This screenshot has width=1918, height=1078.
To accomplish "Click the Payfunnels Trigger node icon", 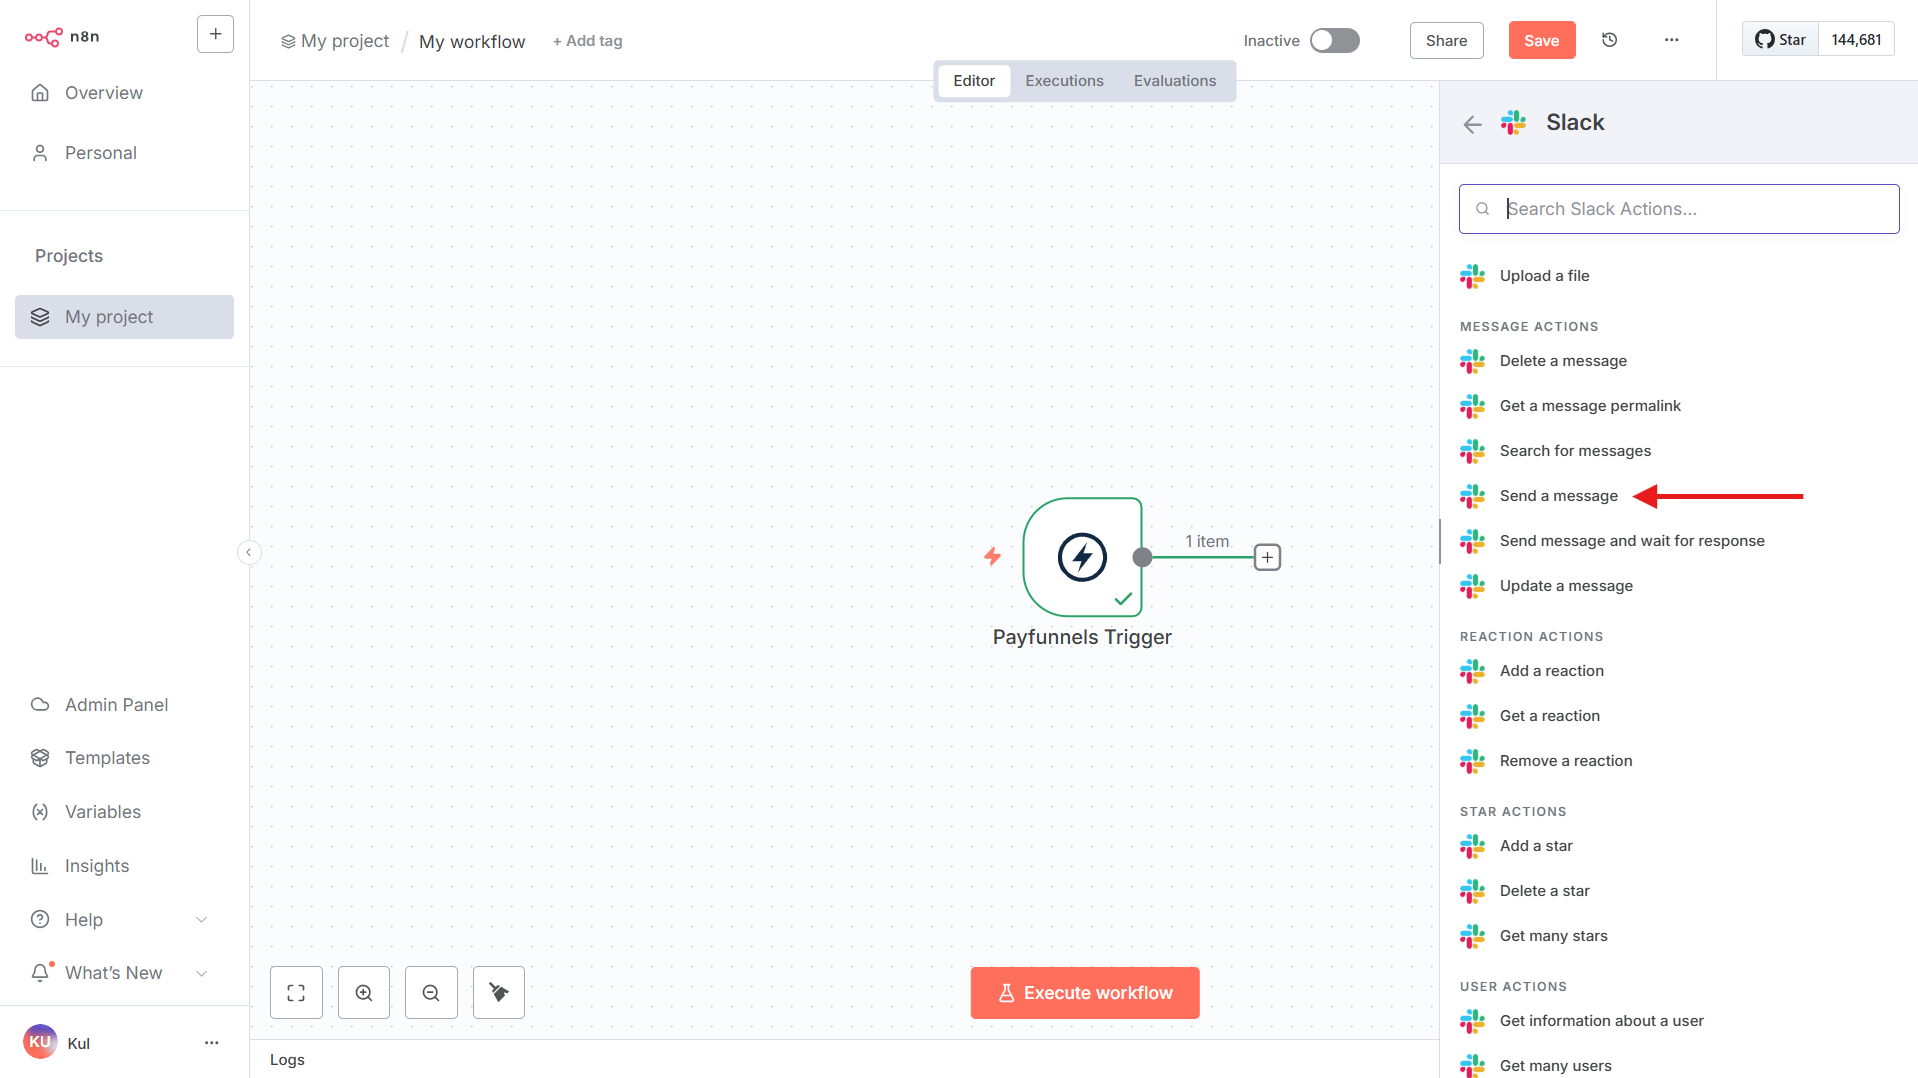I will 1082,557.
